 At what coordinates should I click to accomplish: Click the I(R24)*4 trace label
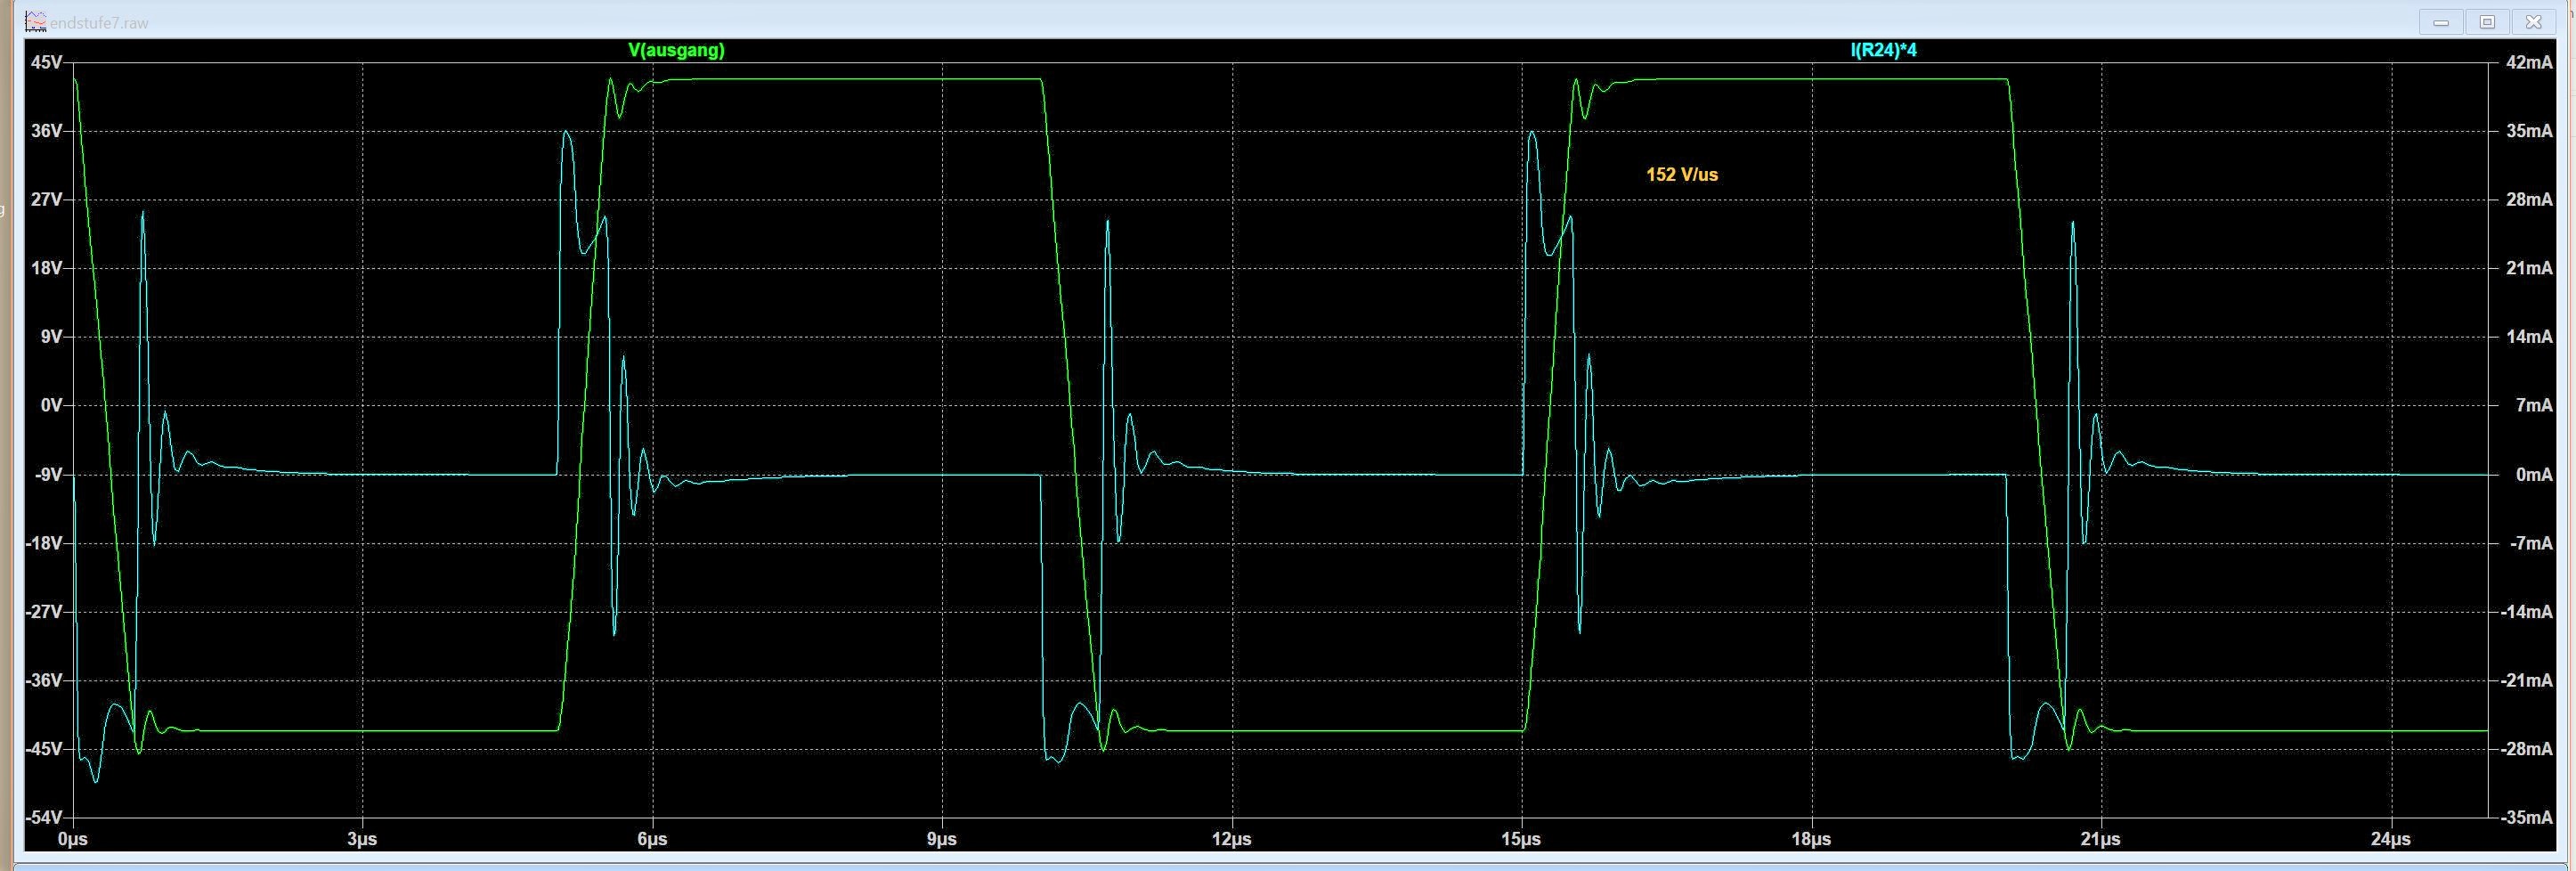pyautogui.click(x=1883, y=50)
